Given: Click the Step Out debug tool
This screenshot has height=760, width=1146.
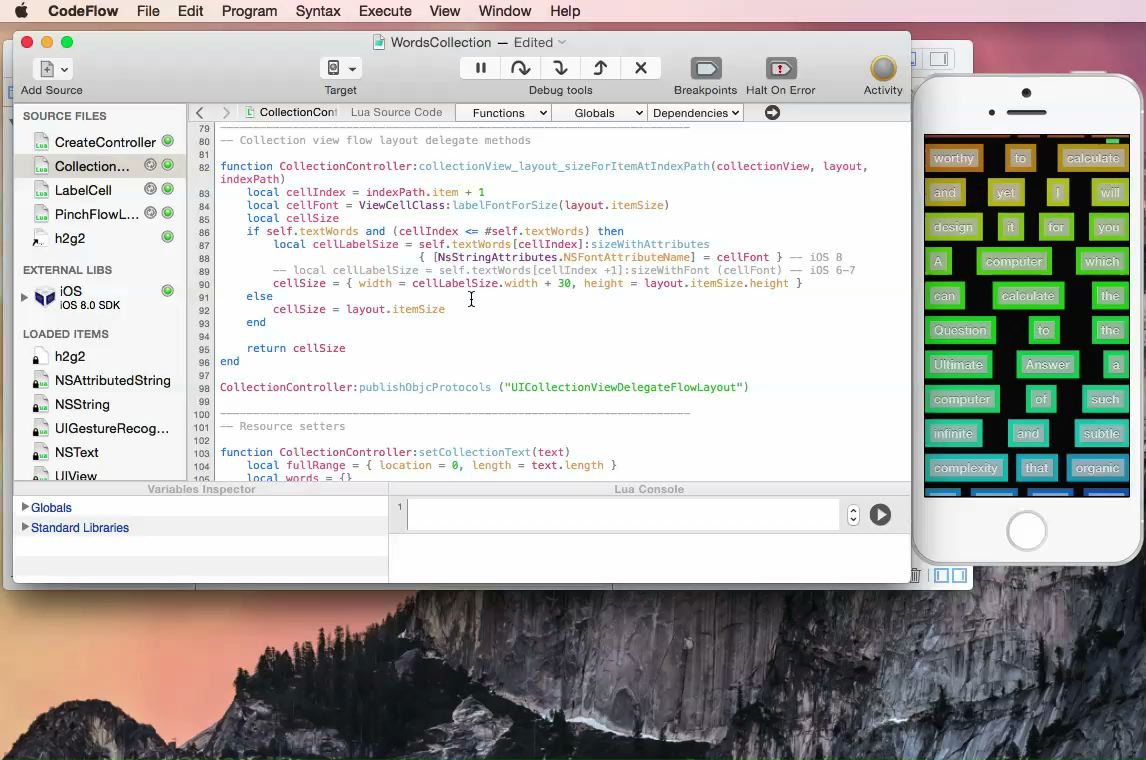Looking at the screenshot, I should tap(601, 68).
